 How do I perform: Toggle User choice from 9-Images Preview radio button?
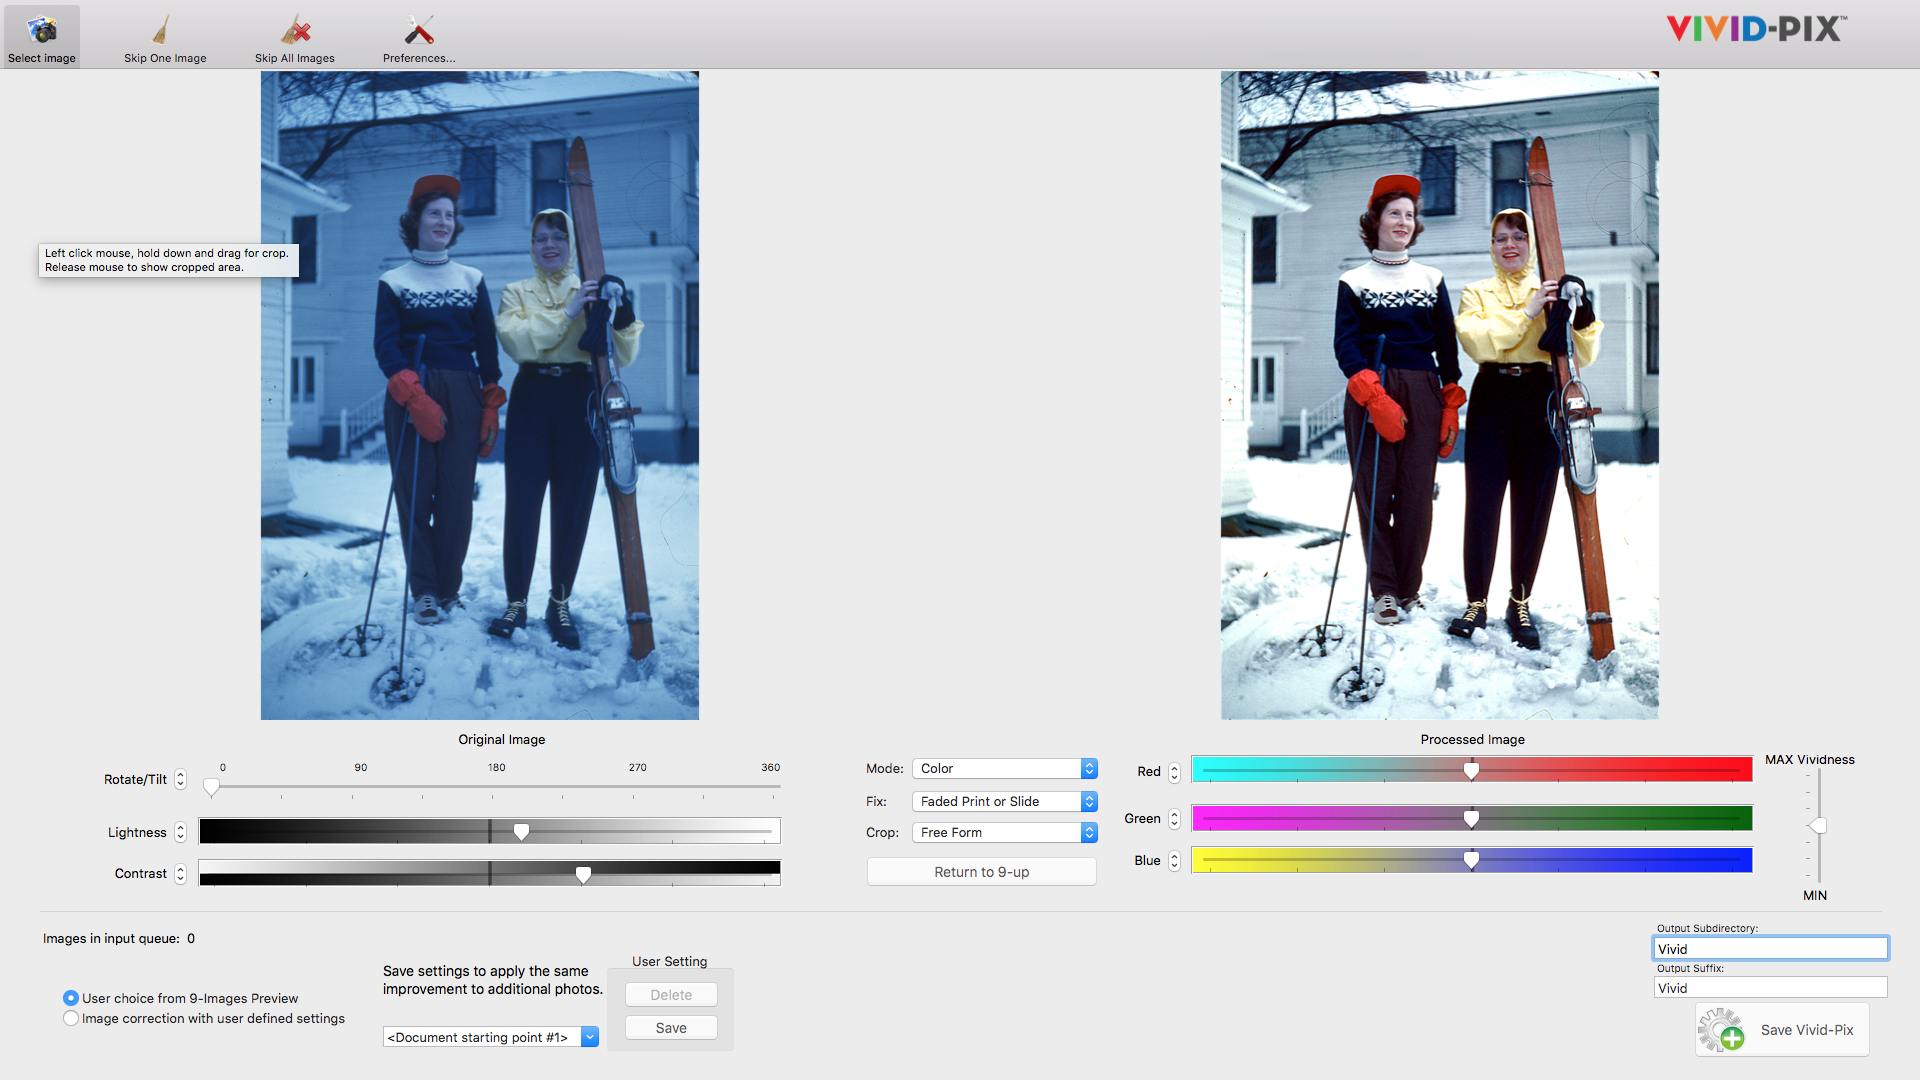click(x=71, y=998)
